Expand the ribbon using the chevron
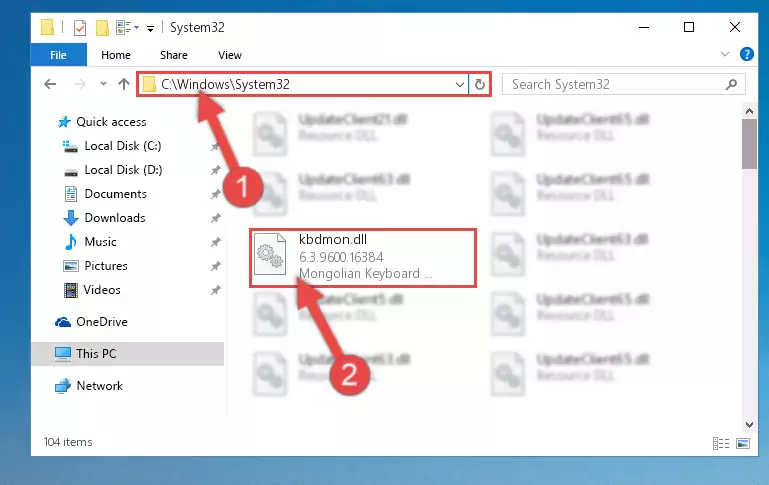The height and width of the screenshot is (485, 769). click(x=725, y=54)
